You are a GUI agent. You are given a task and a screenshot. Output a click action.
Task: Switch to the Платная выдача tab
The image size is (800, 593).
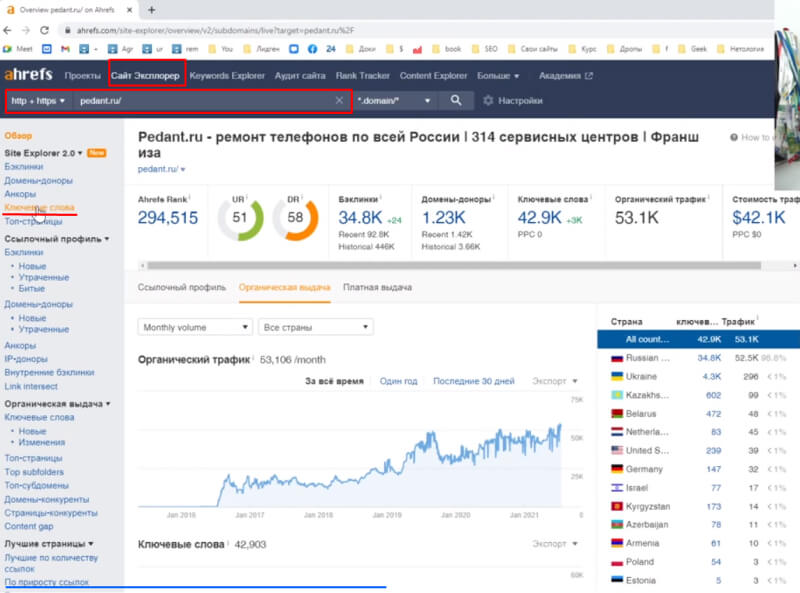pyautogui.click(x=378, y=287)
